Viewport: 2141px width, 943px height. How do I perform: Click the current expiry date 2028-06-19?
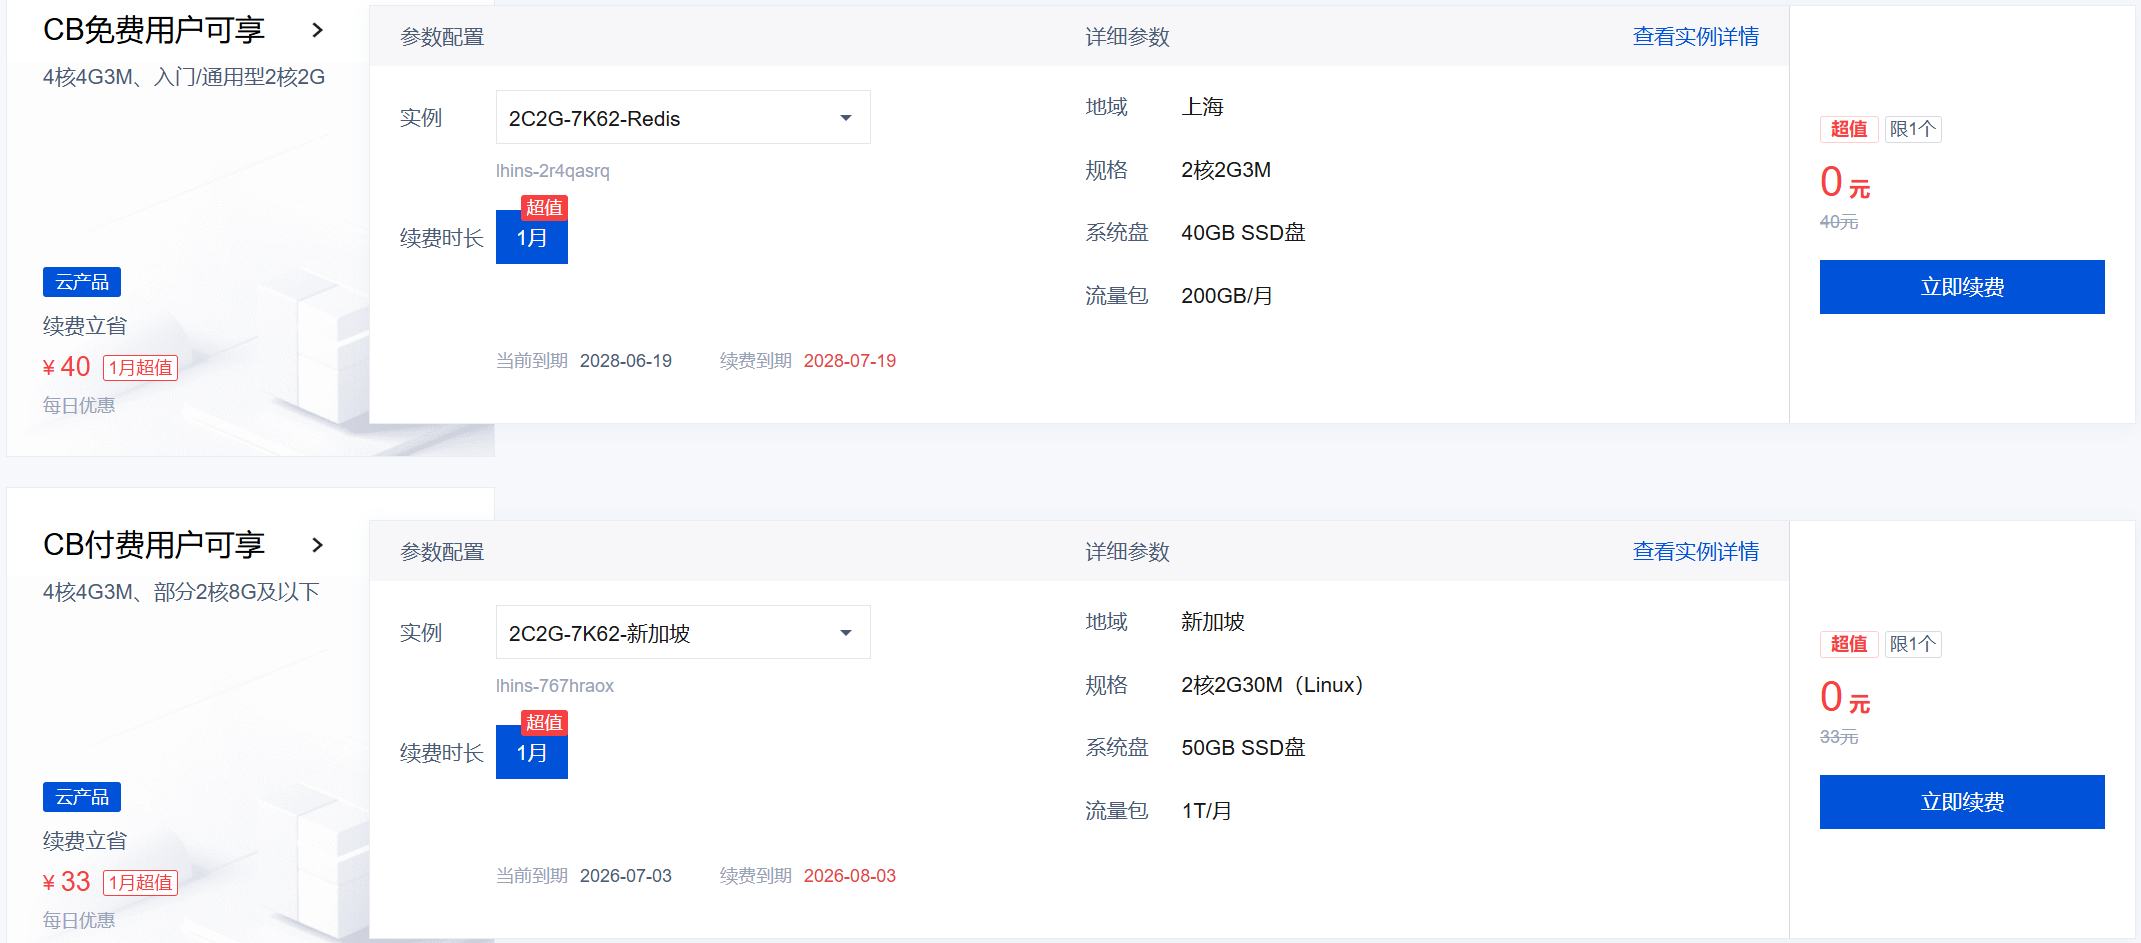(626, 361)
